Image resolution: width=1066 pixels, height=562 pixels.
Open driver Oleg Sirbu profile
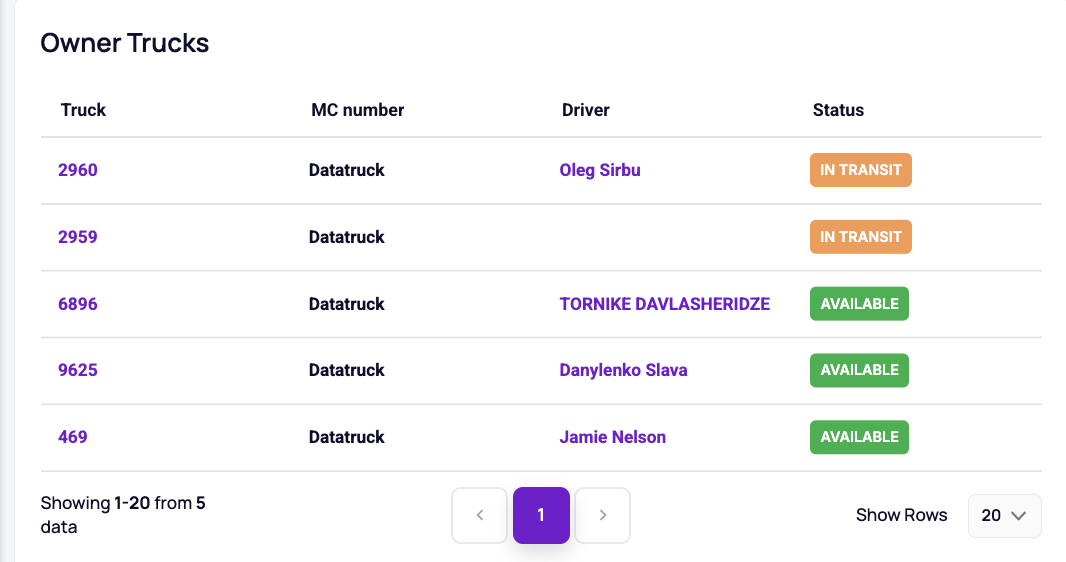(x=600, y=170)
